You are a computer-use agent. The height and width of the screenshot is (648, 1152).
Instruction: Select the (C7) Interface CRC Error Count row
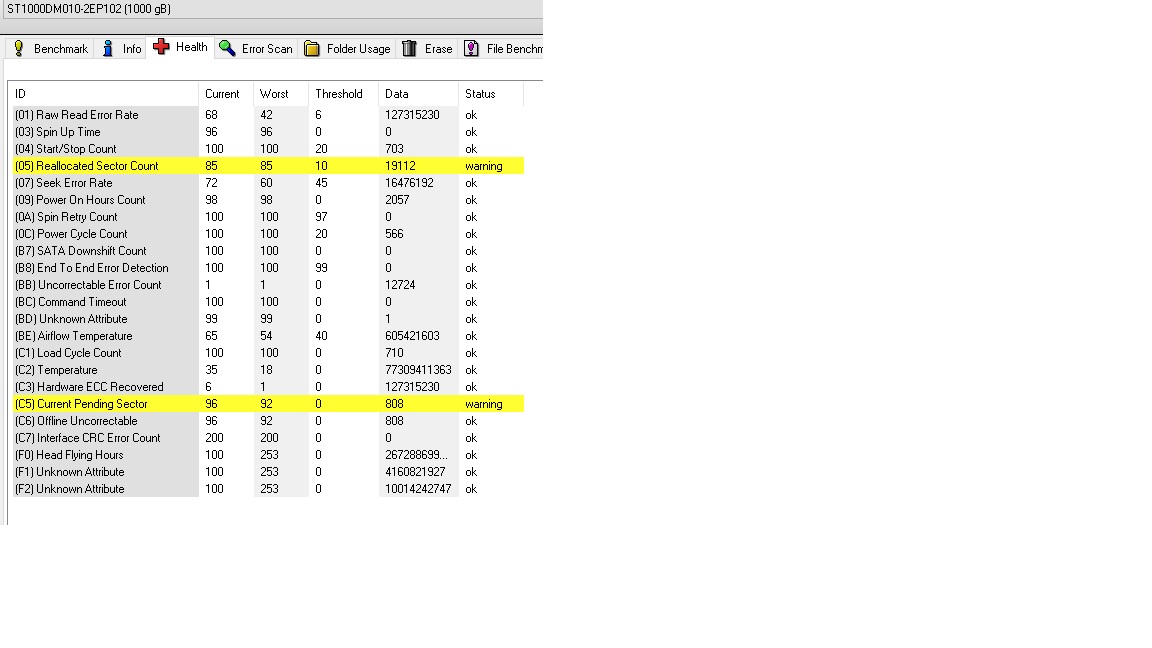point(268,438)
